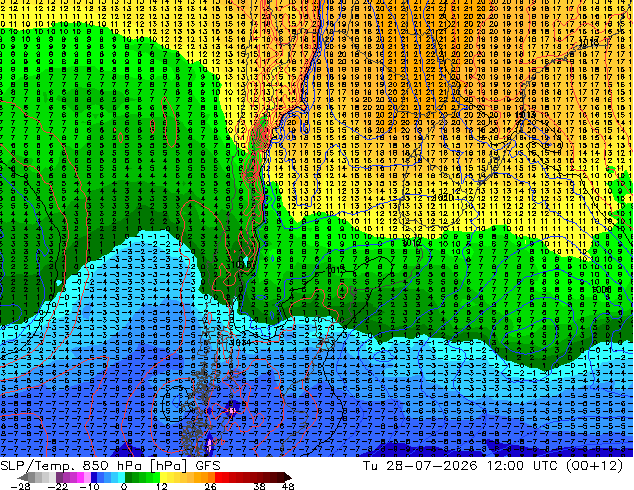The image size is (634, 490).
Task: Click the 26 label on the color scale
Action: click(210, 486)
